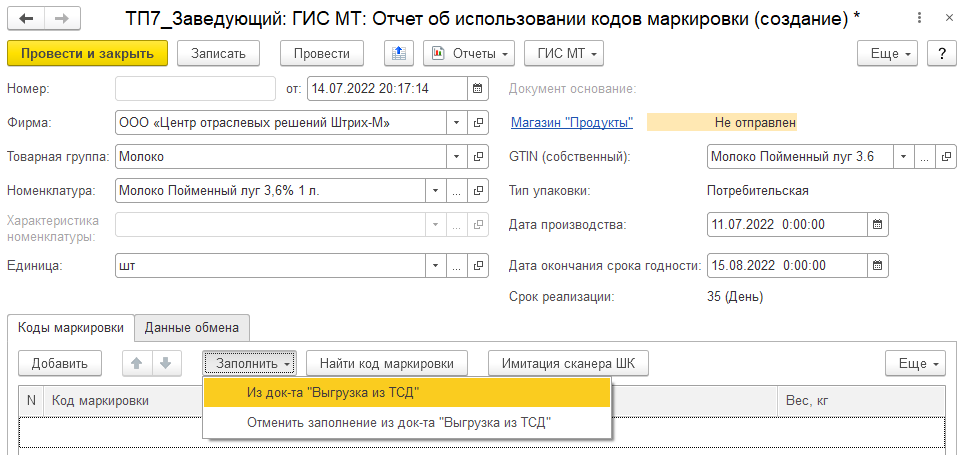Switch to Коды маркировки tab
This screenshot has height=455, width=963.
pyautogui.click(x=71, y=327)
